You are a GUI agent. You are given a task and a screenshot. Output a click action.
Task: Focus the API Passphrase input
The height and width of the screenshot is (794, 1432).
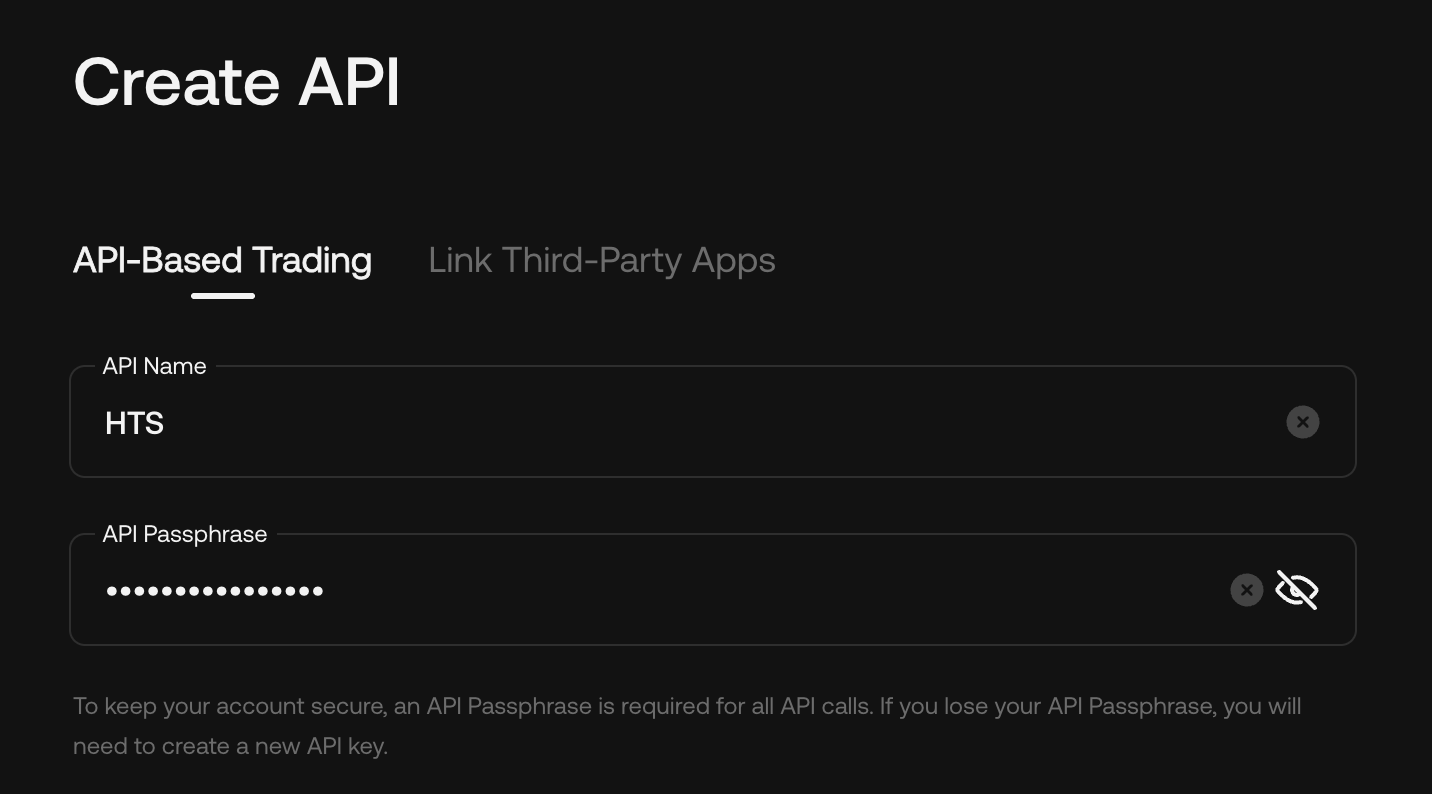[x=600, y=590]
